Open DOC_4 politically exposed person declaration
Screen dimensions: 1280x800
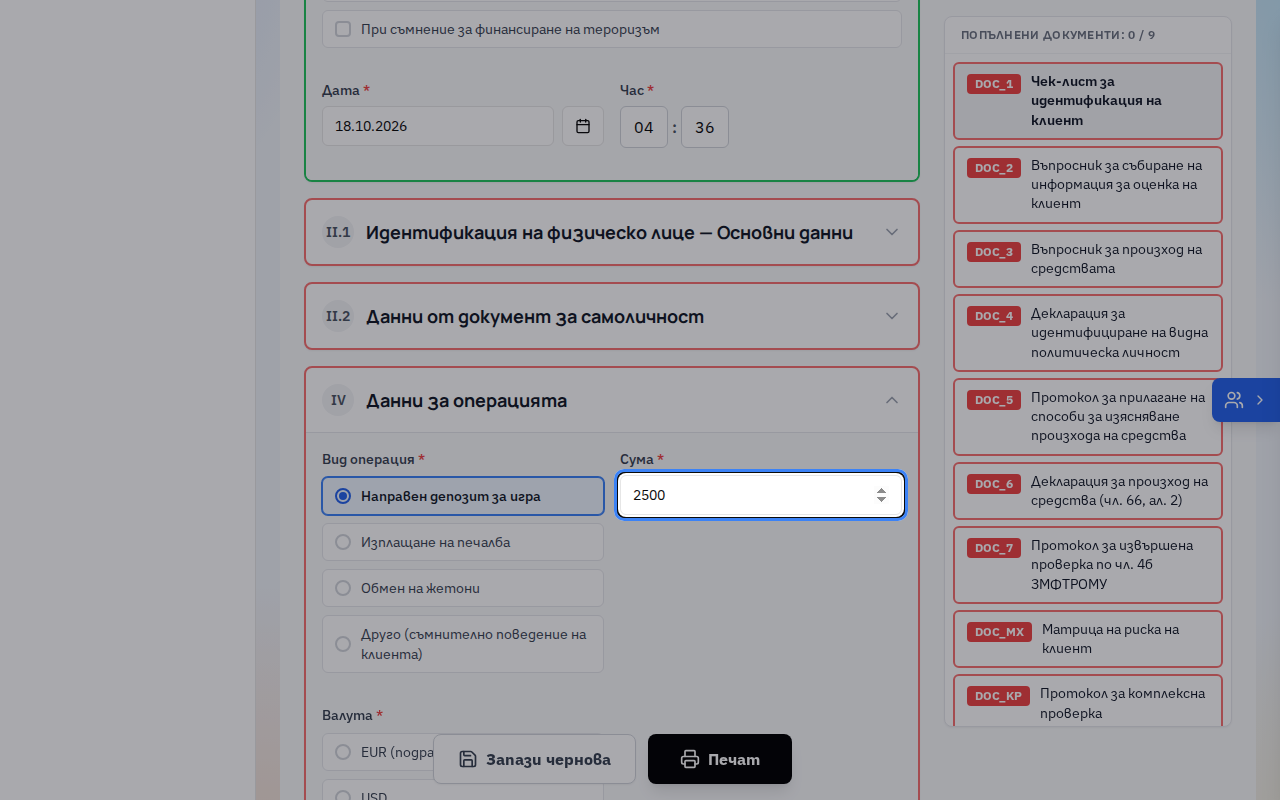1088,333
